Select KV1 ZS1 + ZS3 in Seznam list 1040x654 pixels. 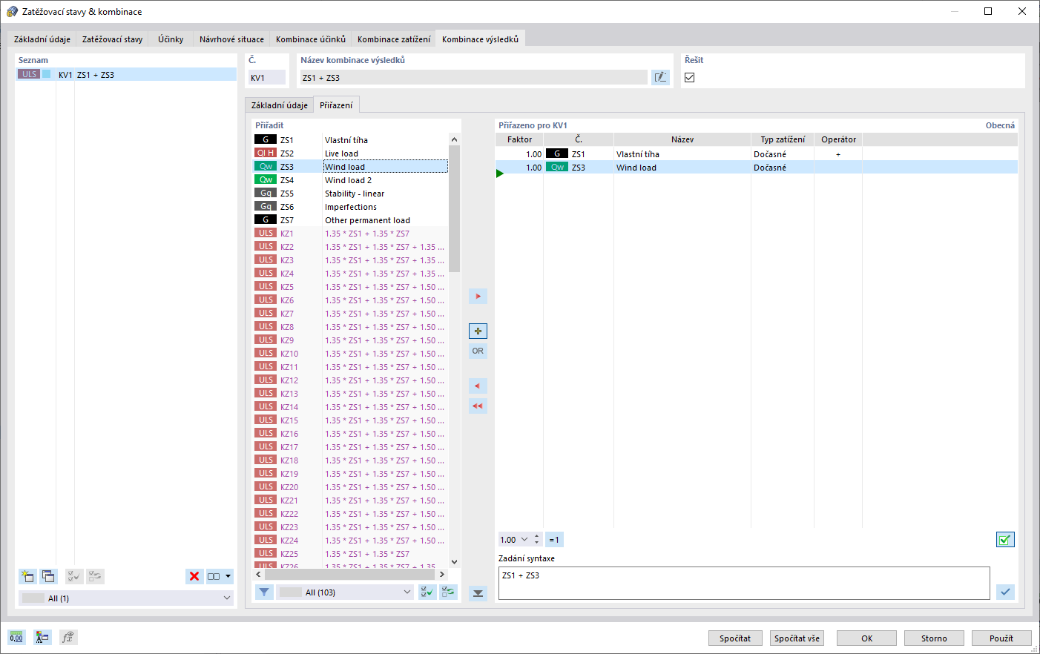tap(126, 74)
